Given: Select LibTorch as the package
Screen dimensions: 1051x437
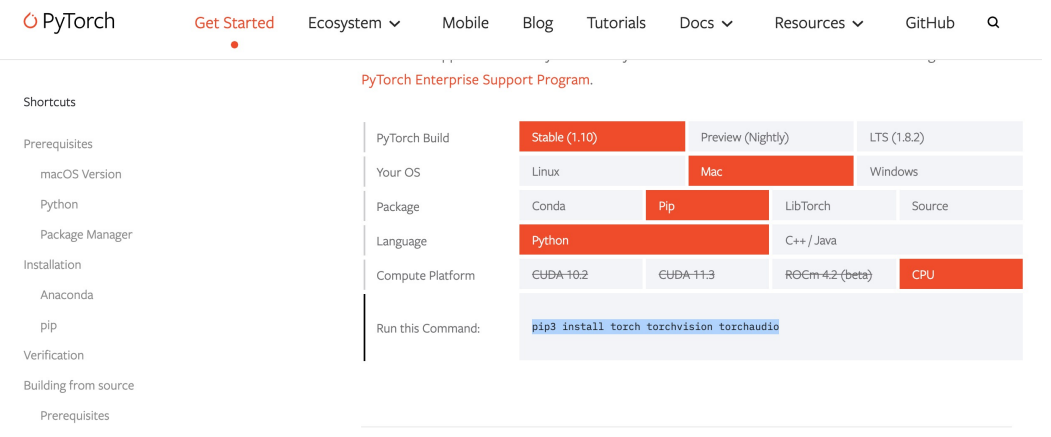Looking at the screenshot, I should point(834,205).
